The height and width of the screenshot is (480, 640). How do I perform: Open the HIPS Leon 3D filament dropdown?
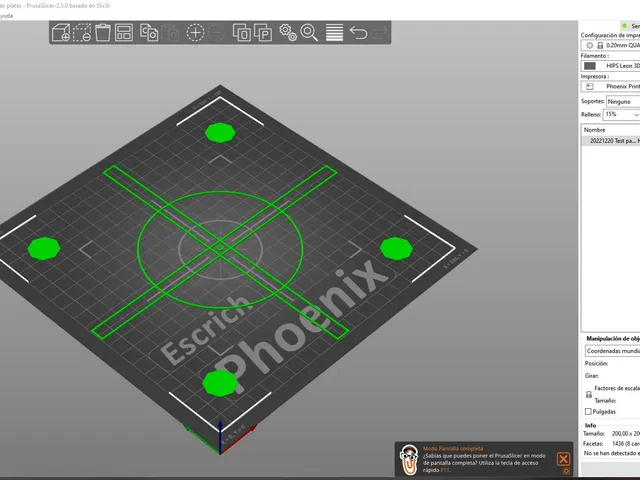(x=611, y=66)
